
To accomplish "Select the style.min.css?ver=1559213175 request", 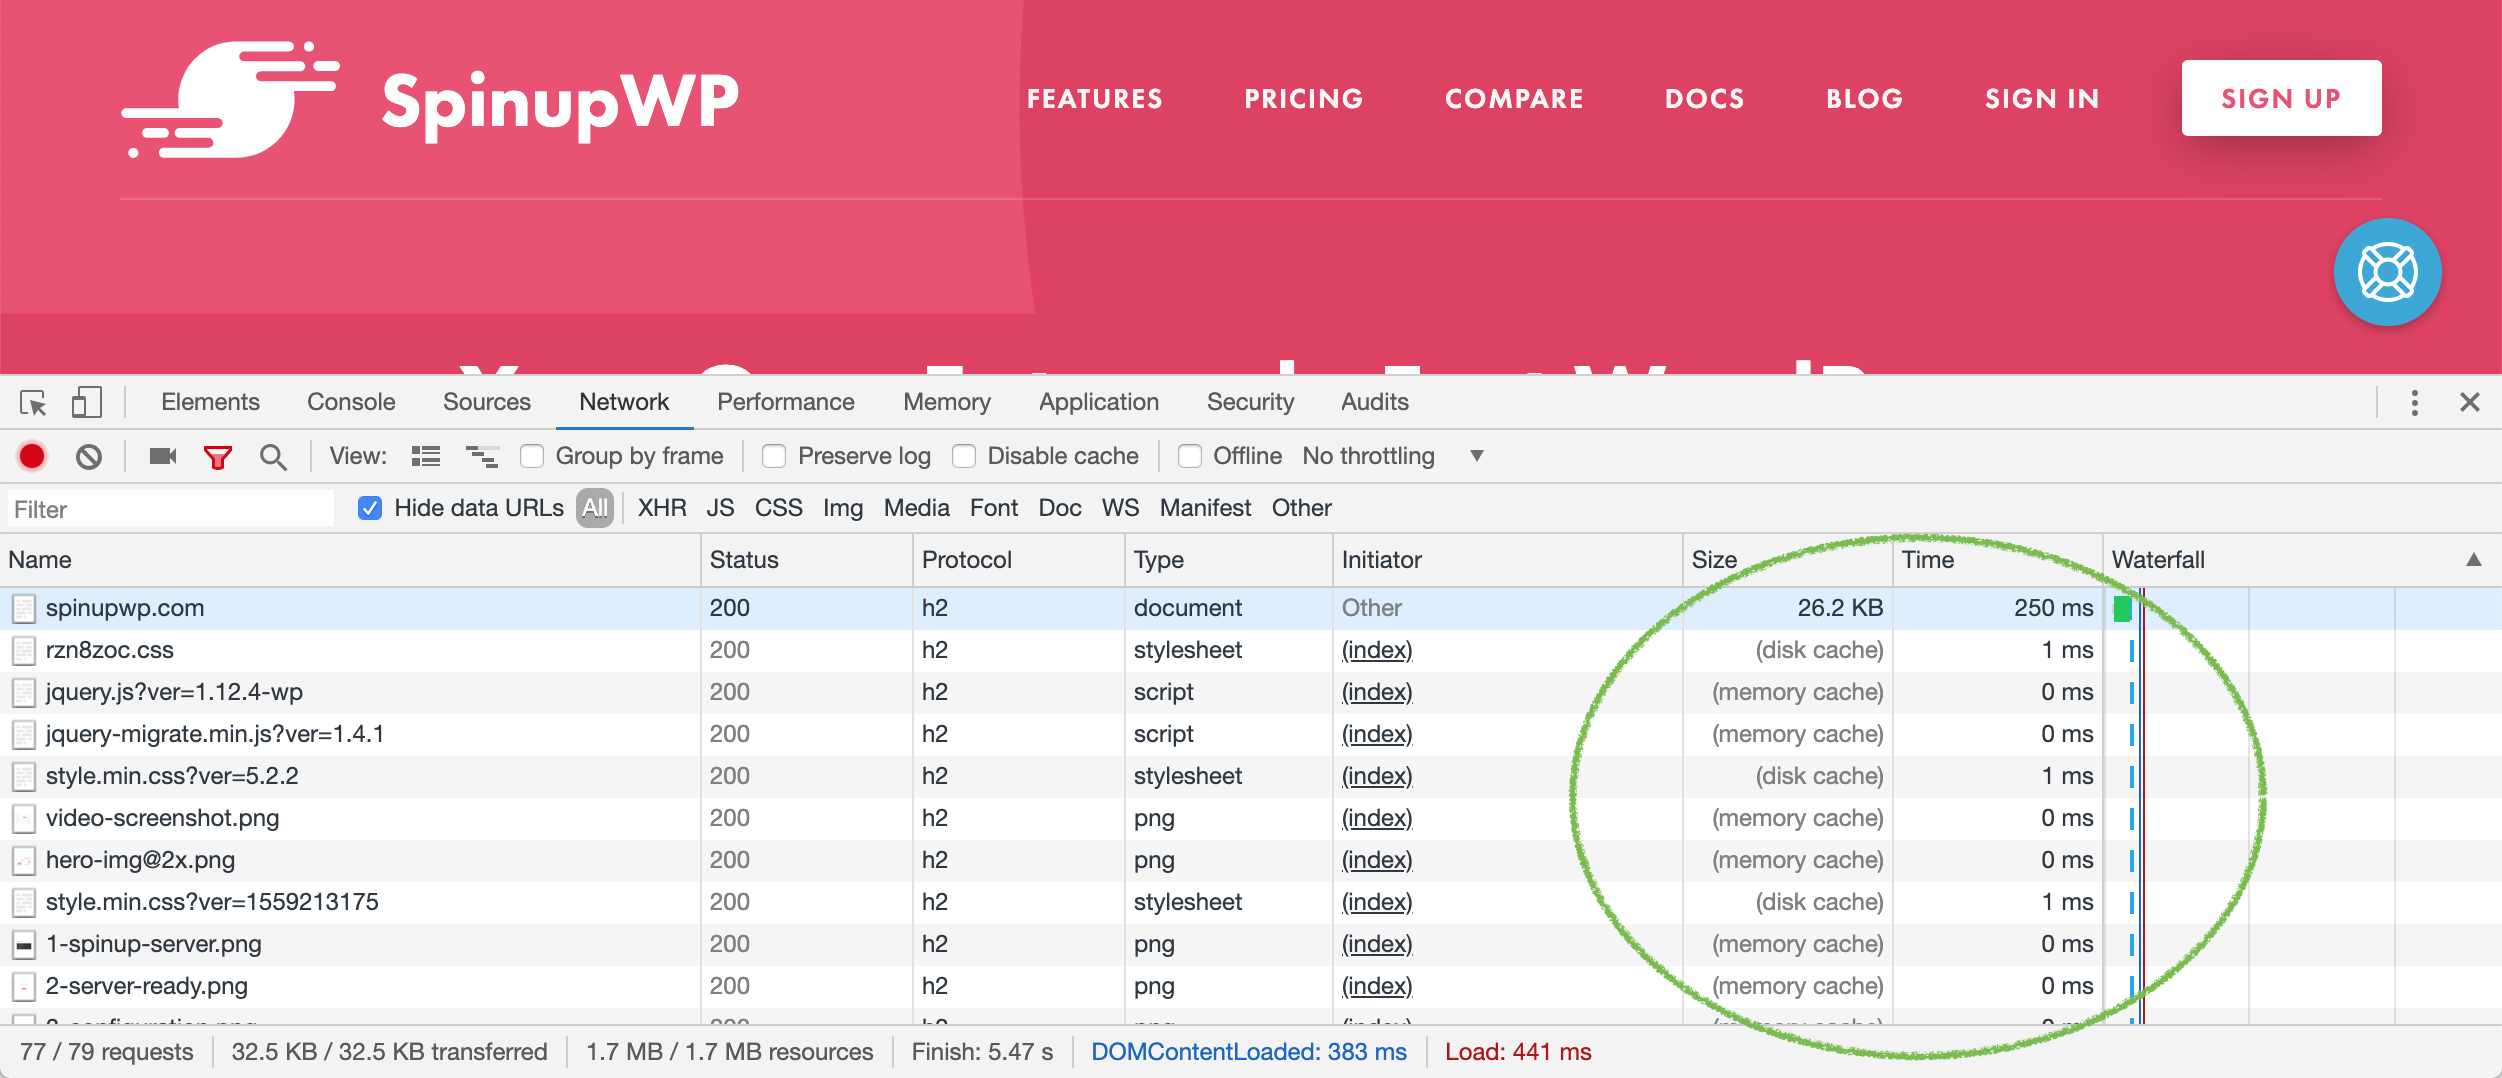I will [1251, 902].
